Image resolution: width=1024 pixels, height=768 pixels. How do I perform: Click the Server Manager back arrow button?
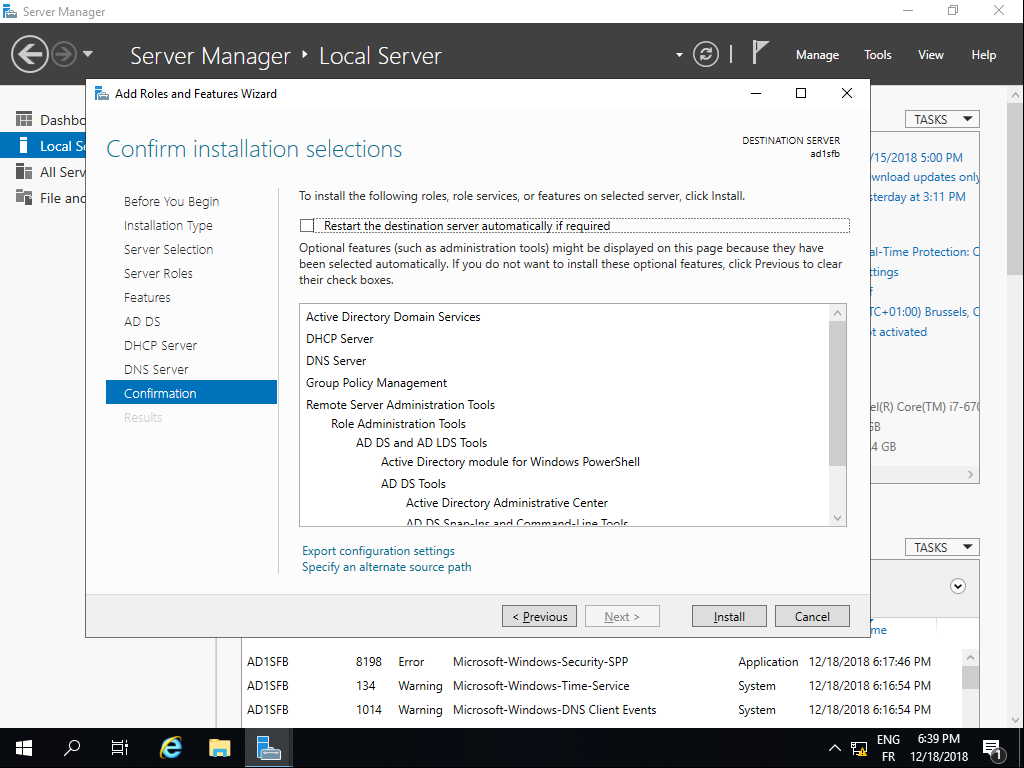click(30, 54)
